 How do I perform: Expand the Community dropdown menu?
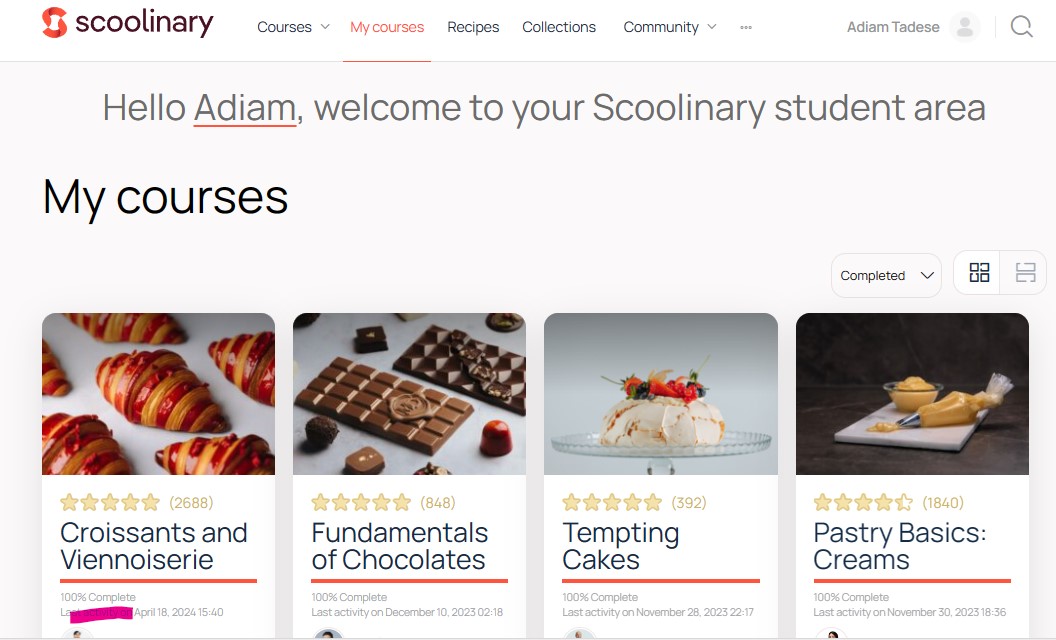click(x=669, y=27)
